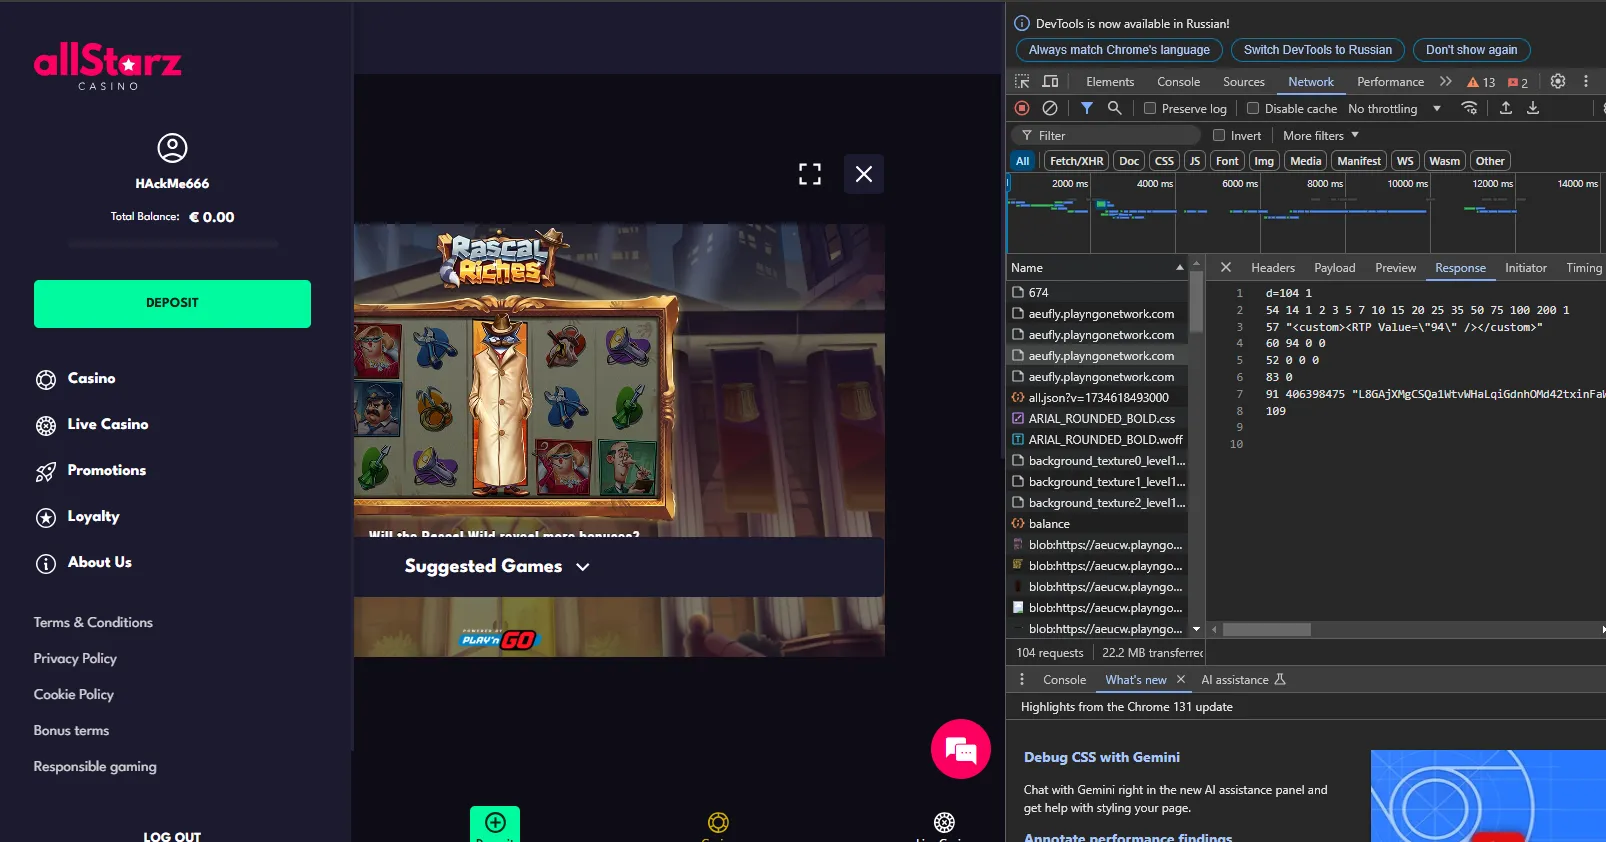This screenshot has height=842, width=1606.
Task: Open the drawer three-dot menu
Action: (1022, 680)
